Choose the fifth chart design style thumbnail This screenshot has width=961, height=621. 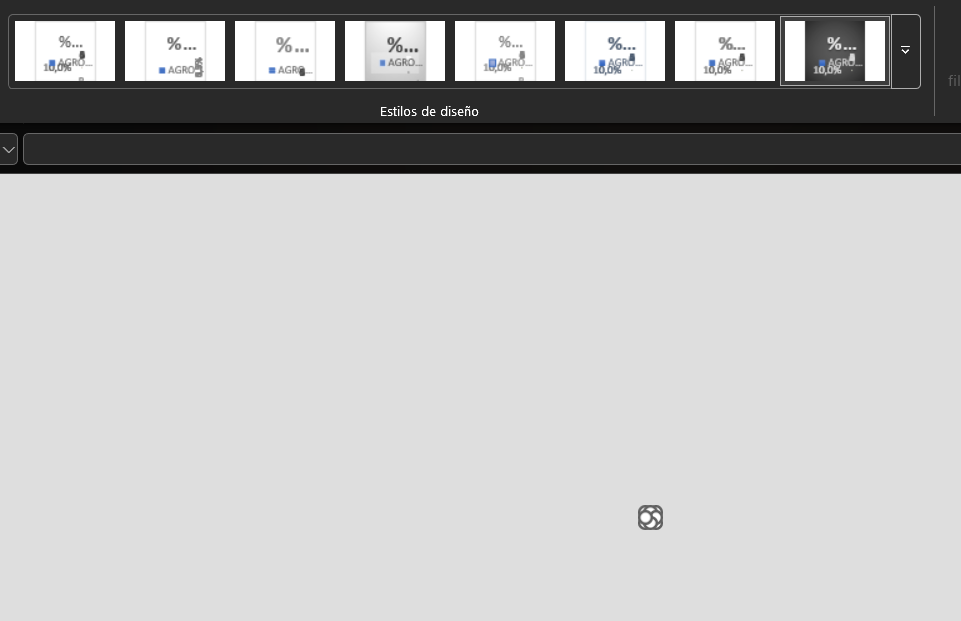(x=505, y=51)
